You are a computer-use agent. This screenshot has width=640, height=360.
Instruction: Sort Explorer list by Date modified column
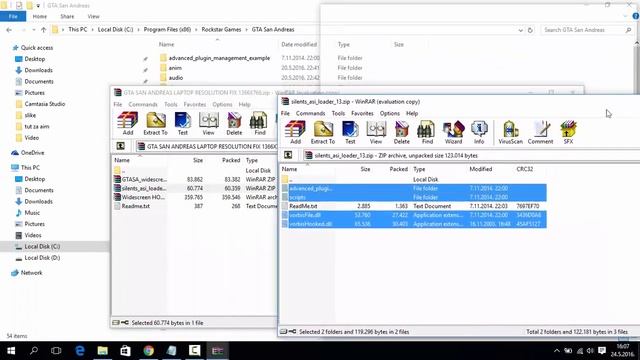(299, 44)
